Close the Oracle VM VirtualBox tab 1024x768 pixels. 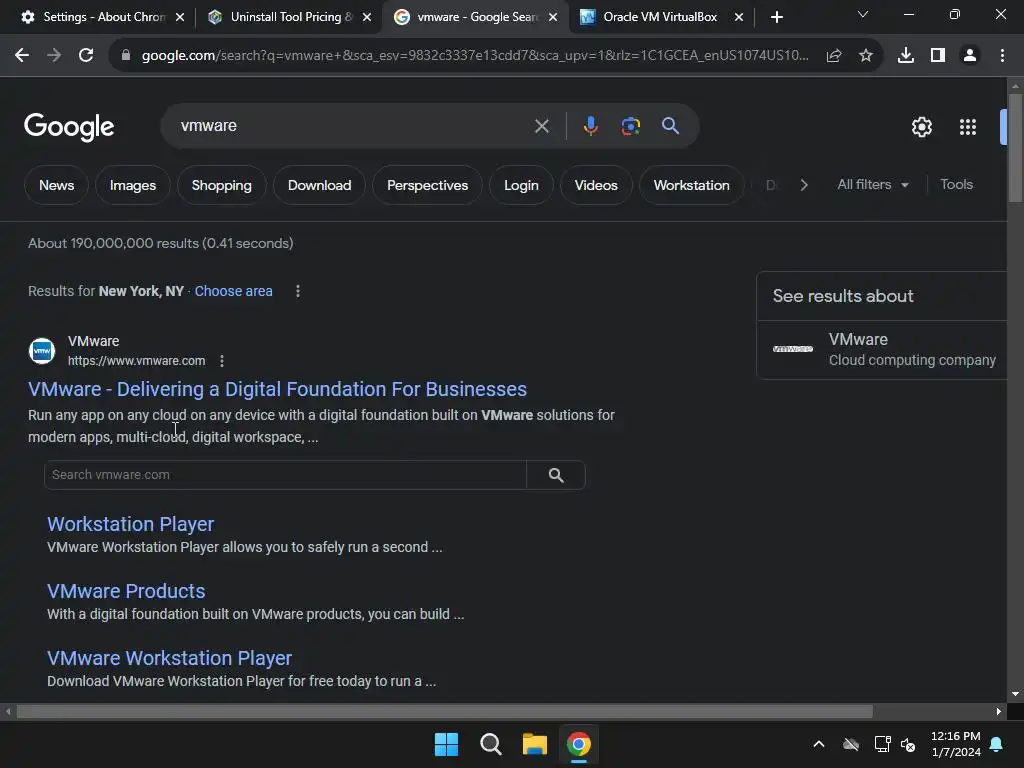coord(739,17)
